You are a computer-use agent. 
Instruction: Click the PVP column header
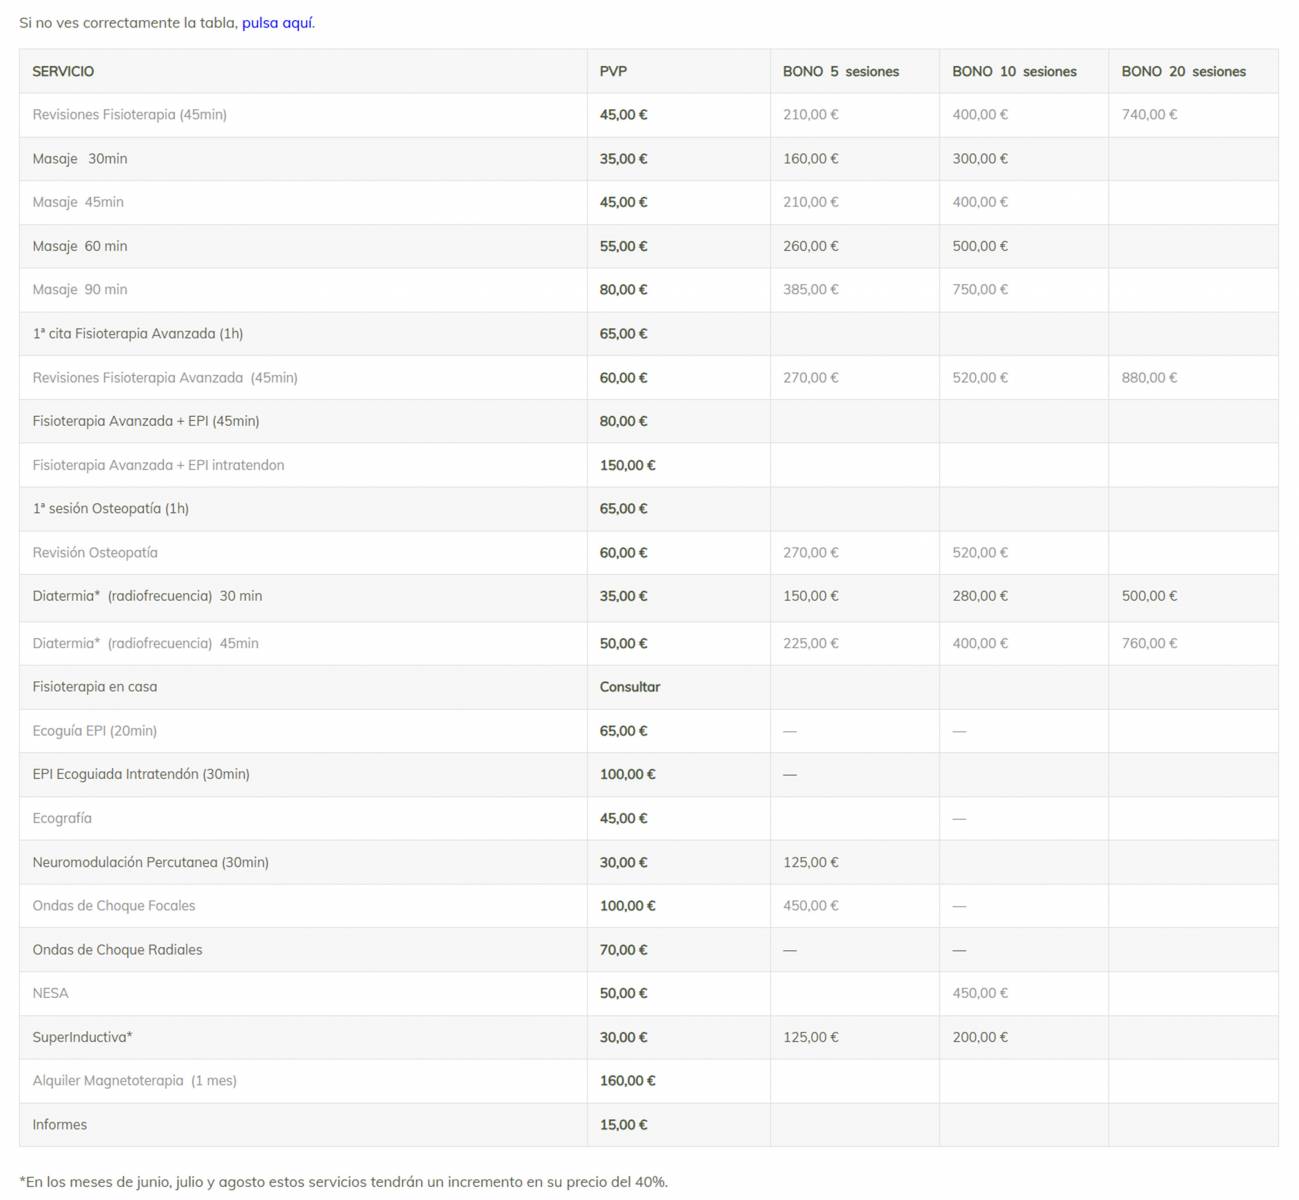coord(613,72)
